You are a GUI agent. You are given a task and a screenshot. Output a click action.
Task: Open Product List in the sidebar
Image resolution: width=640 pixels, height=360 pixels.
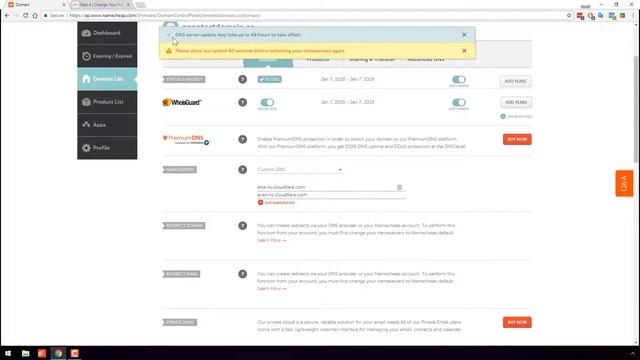107,102
